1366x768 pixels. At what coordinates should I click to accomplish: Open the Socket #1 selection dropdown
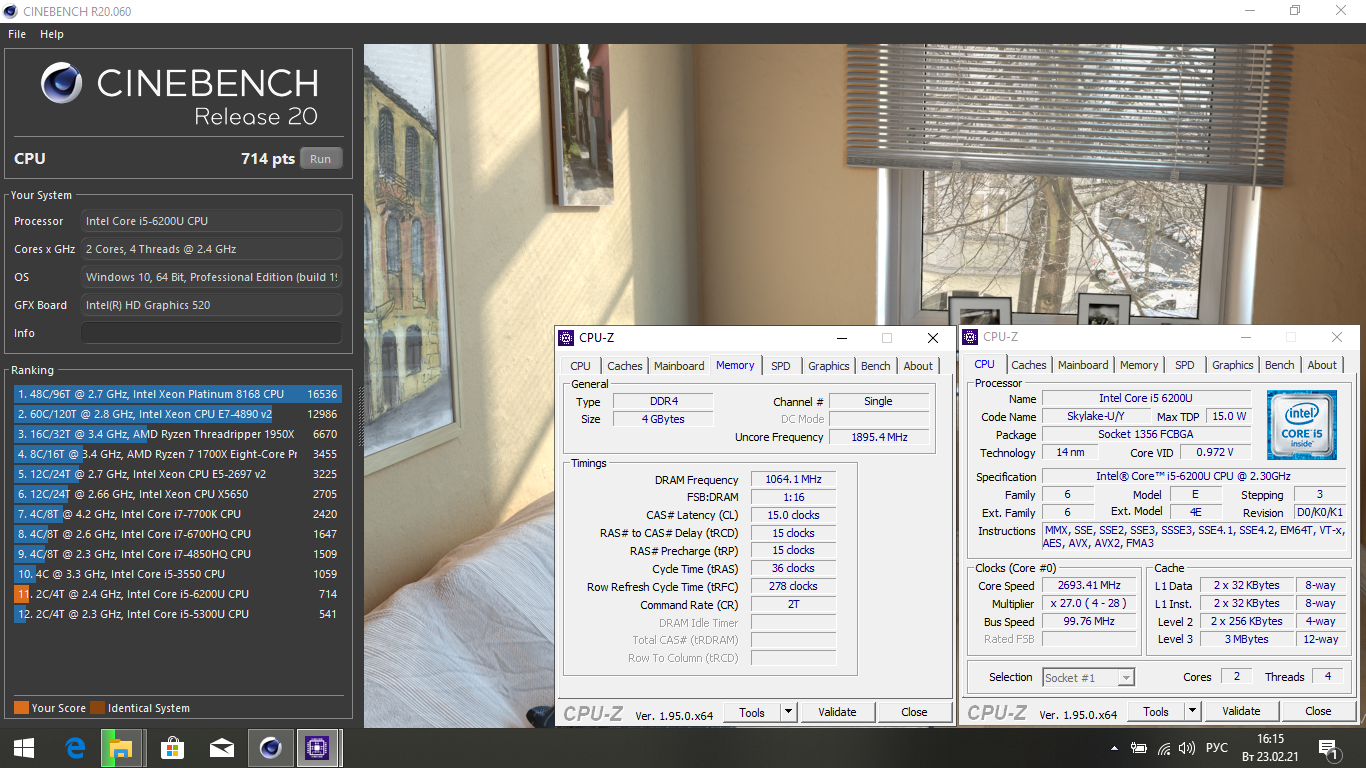pos(1088,677)
